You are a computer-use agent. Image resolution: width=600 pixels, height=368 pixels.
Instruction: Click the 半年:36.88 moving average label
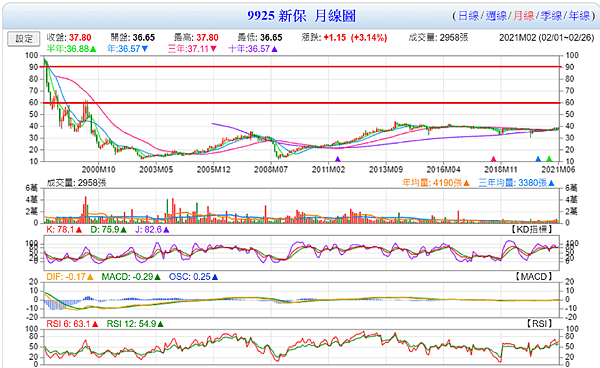[x=72, y=49]
